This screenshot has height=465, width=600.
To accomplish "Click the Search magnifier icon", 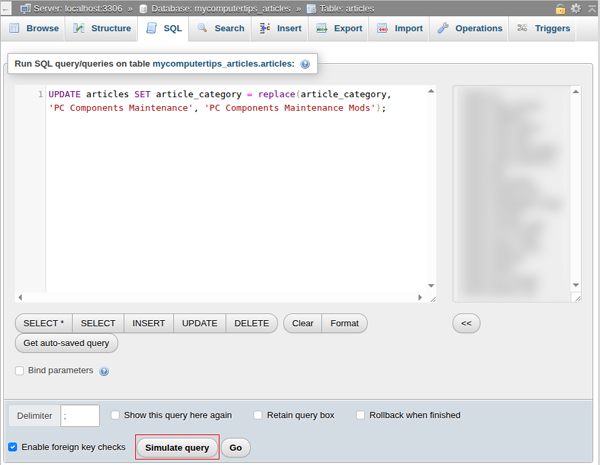I will click(x=202, y=28).
